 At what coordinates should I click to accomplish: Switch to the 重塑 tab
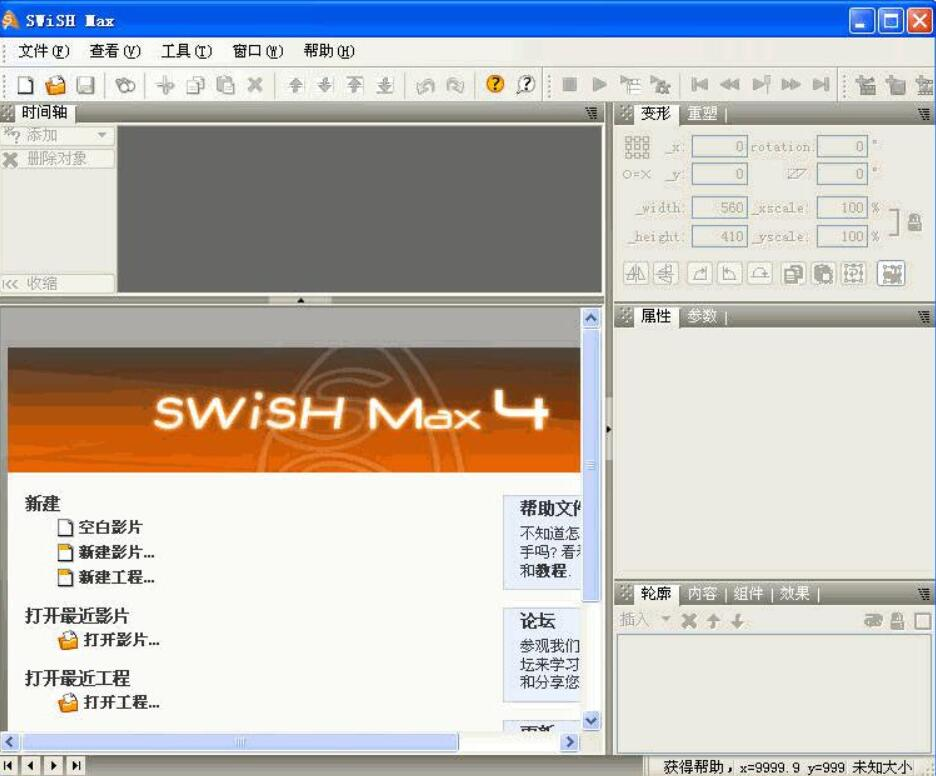(x=703, y=113)
